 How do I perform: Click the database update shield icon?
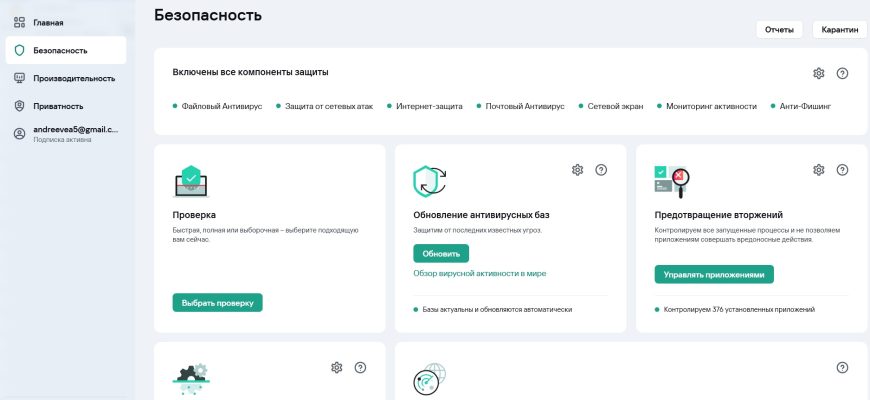coord(430,182)
